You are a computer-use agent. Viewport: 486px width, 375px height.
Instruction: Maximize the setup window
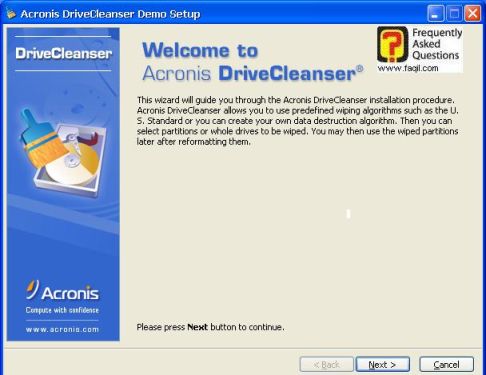(454, 13)
